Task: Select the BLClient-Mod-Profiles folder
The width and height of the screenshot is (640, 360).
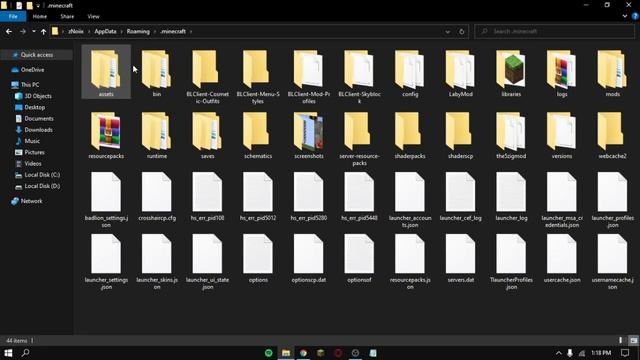Action: (x=309, y=76)
